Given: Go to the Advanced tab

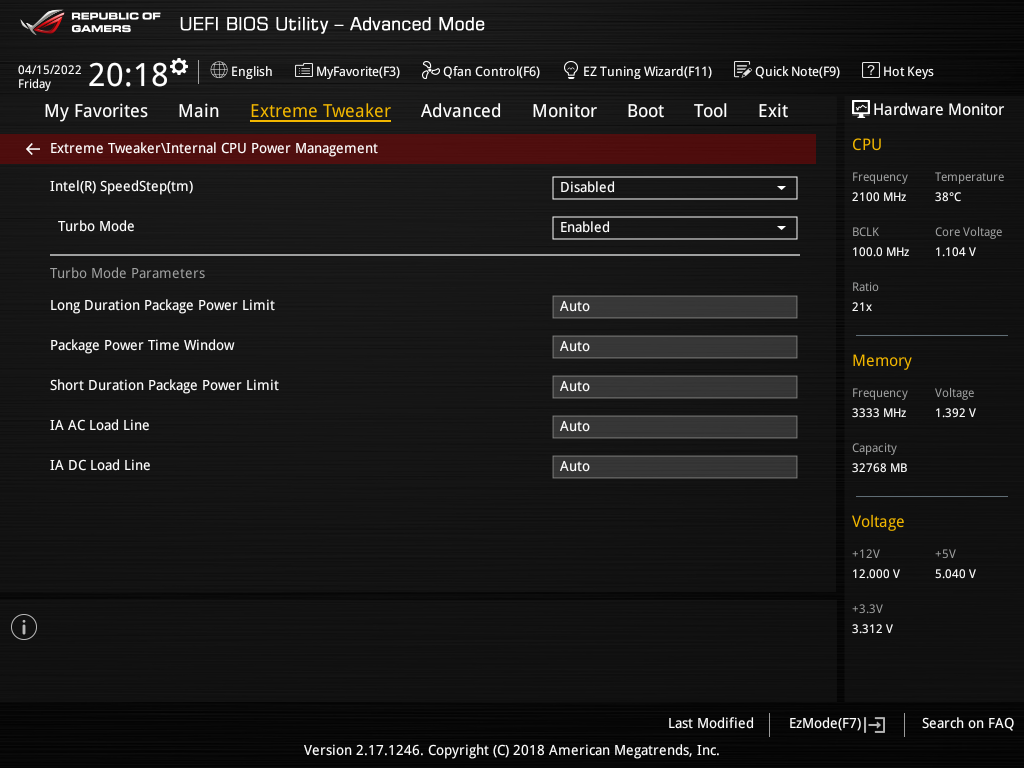Looking at the screenshot, I should click(461, 111).
